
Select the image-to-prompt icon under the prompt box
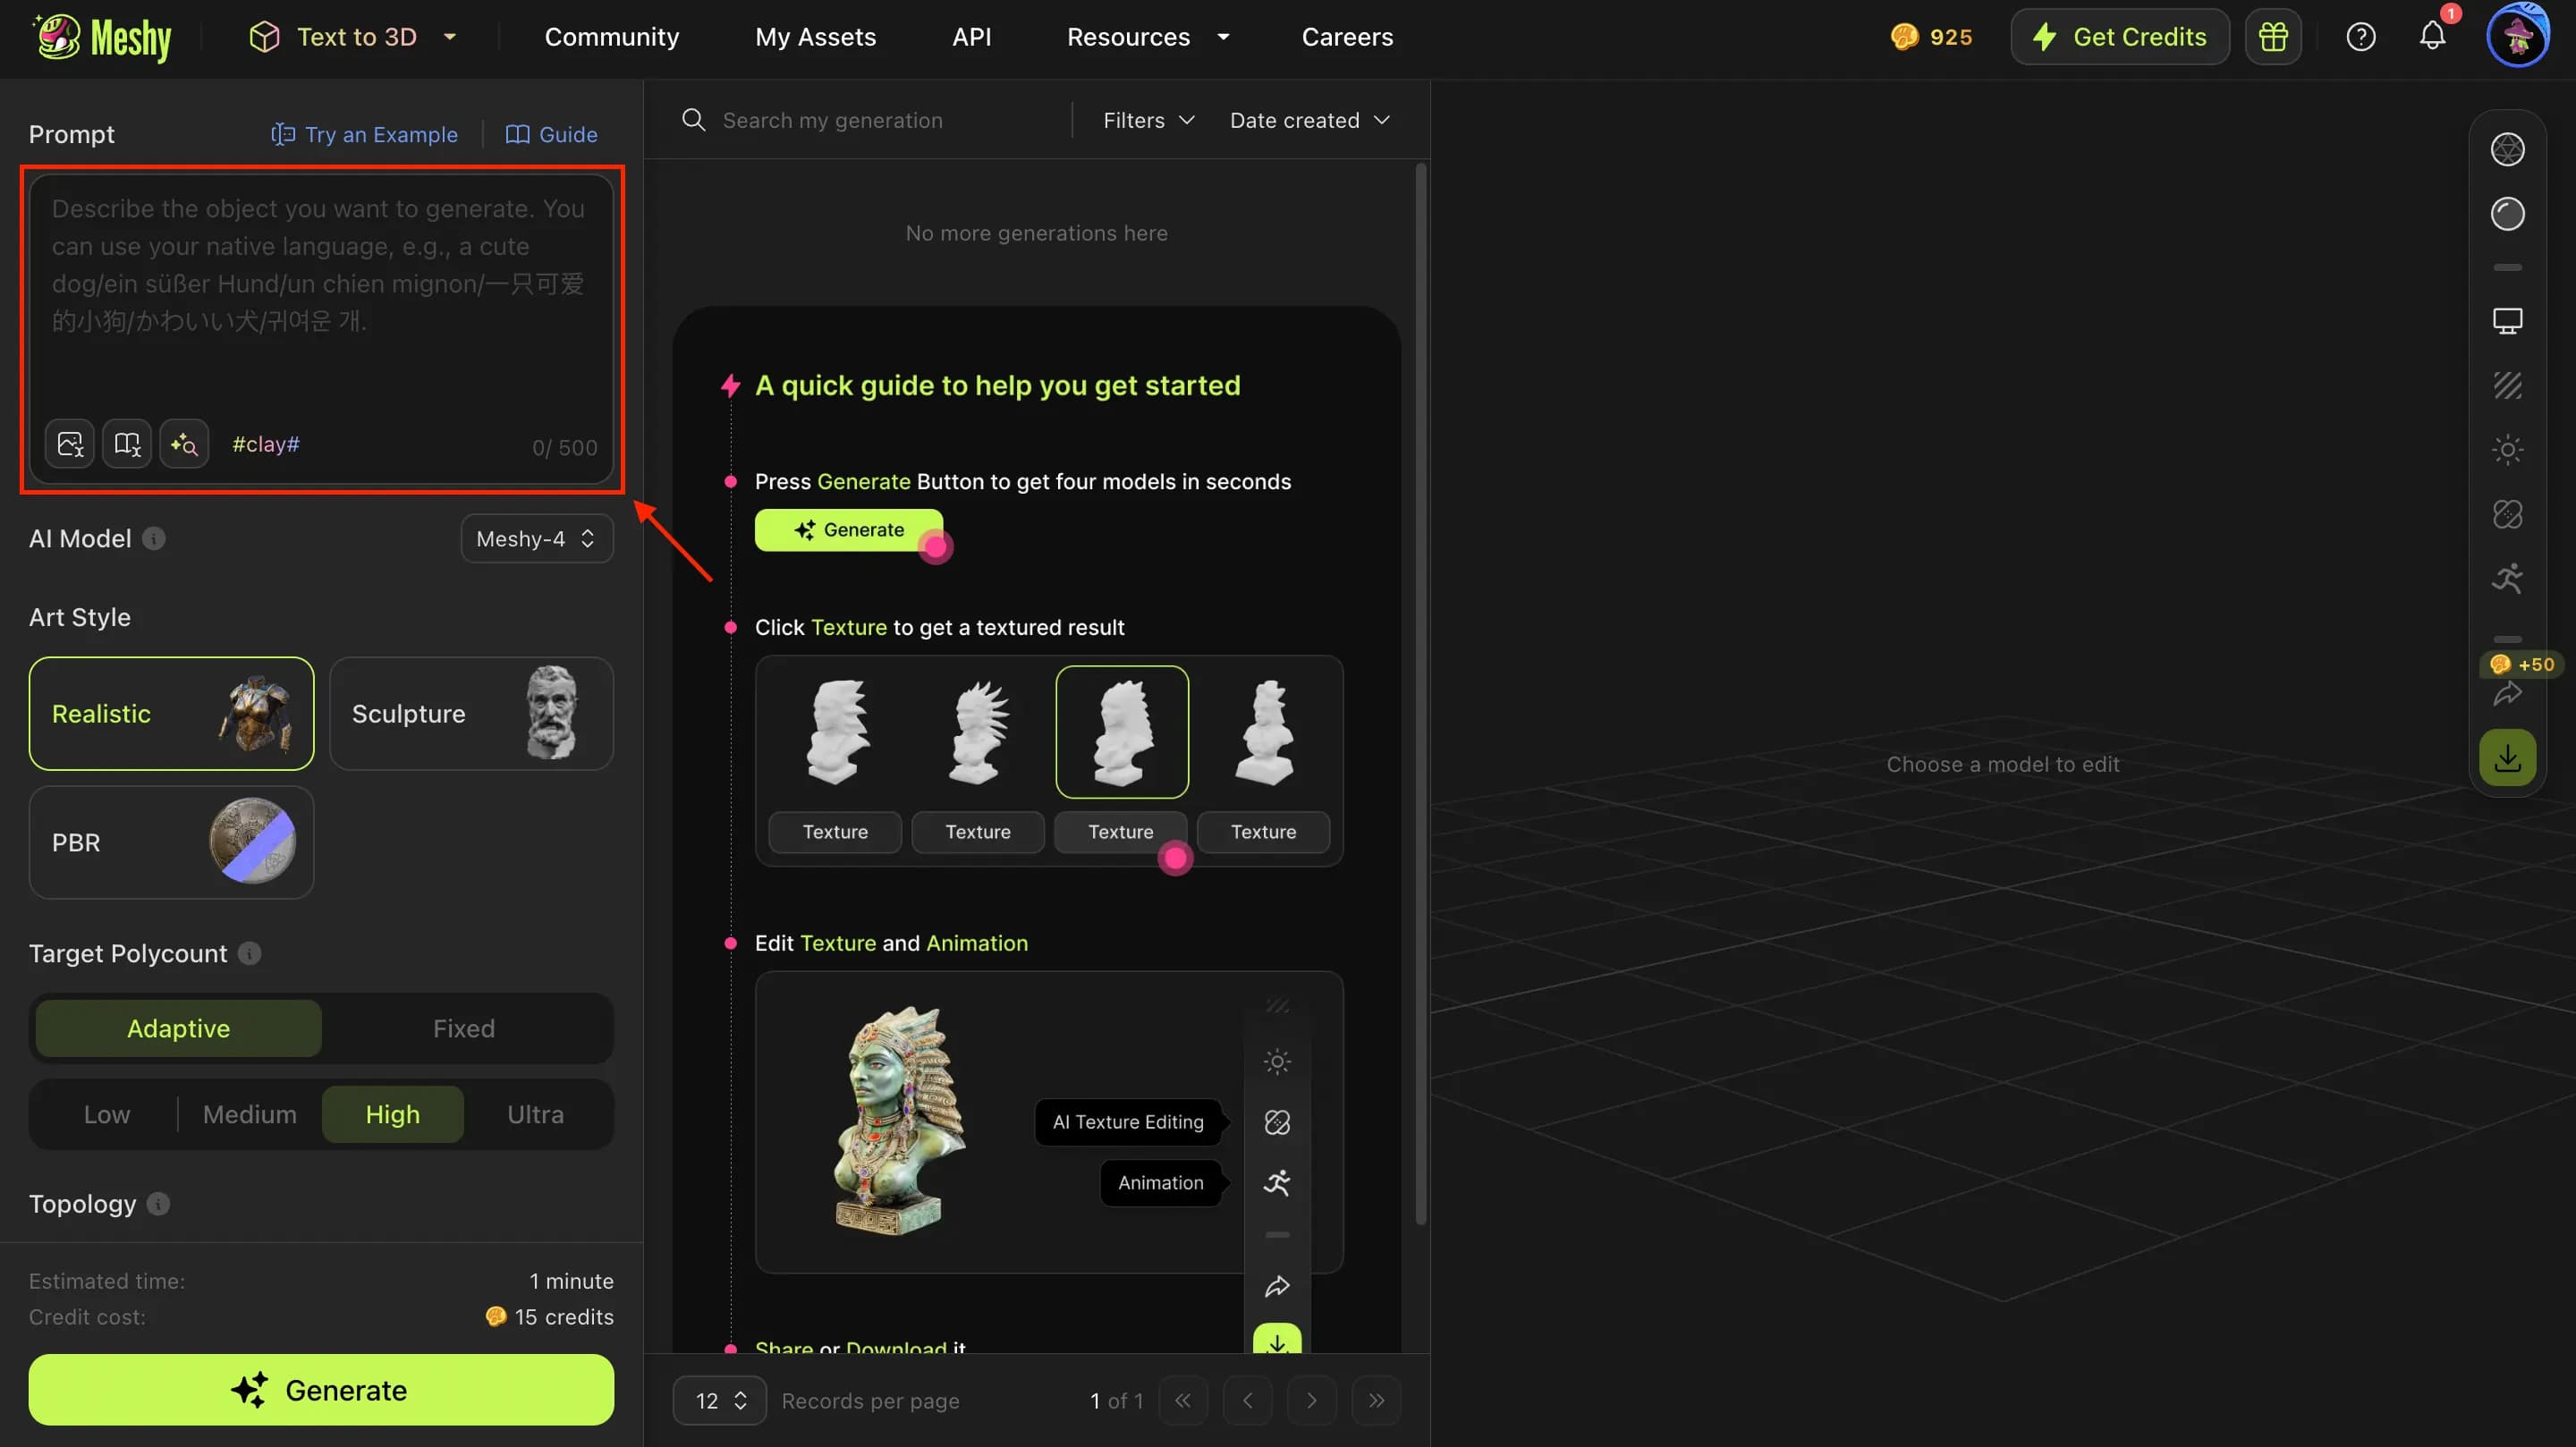tap(69, 443)
